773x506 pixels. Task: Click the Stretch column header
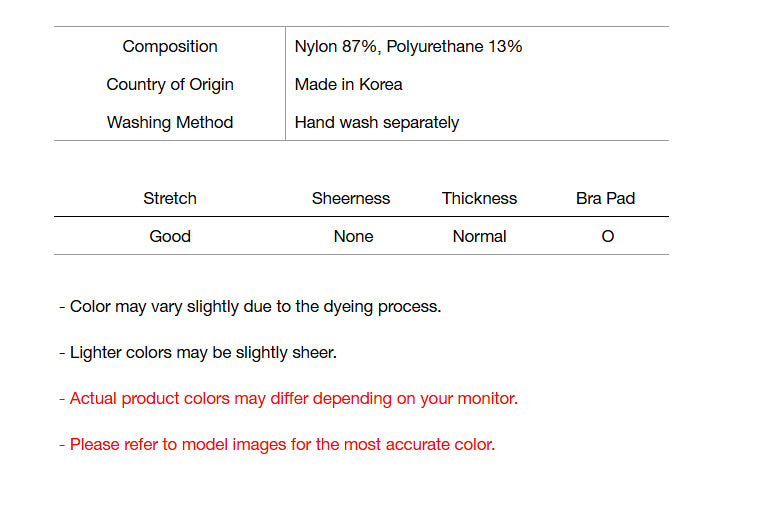(170, 198)
